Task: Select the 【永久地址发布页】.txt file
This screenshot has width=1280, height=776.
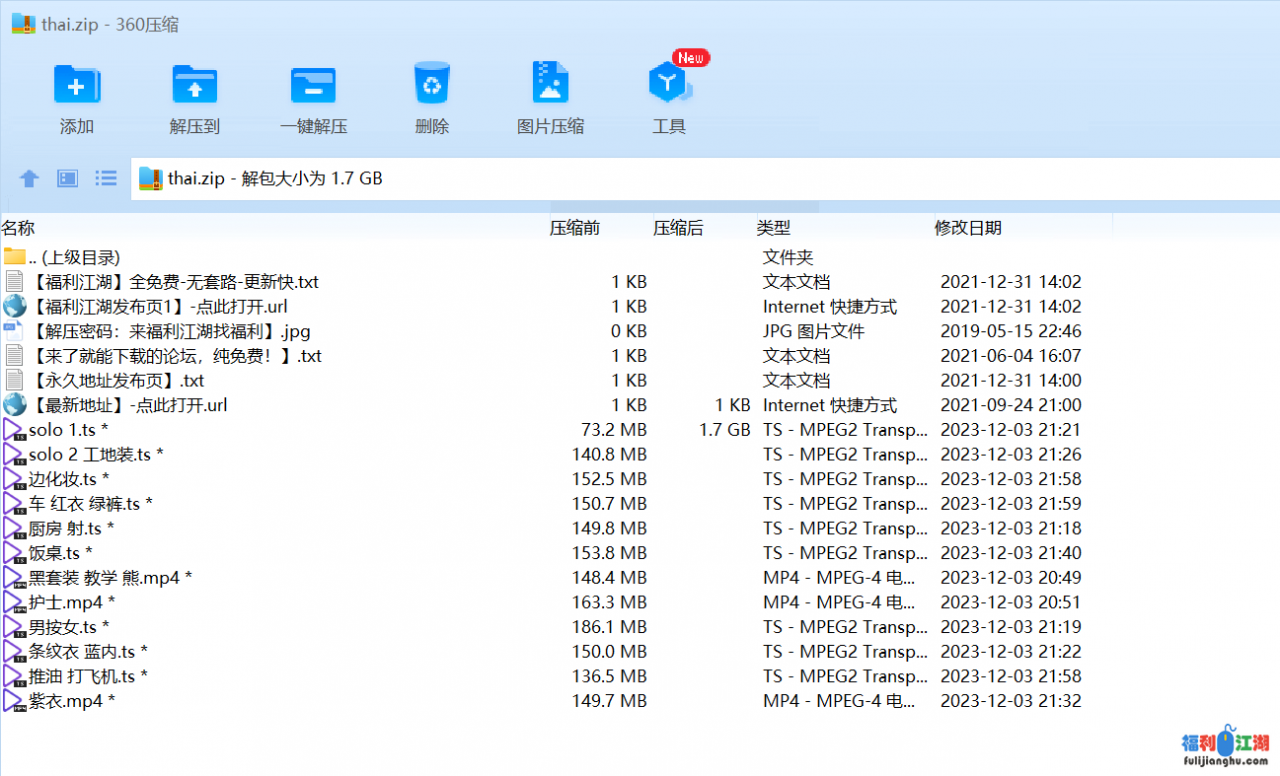Action: tap(116, 380)
